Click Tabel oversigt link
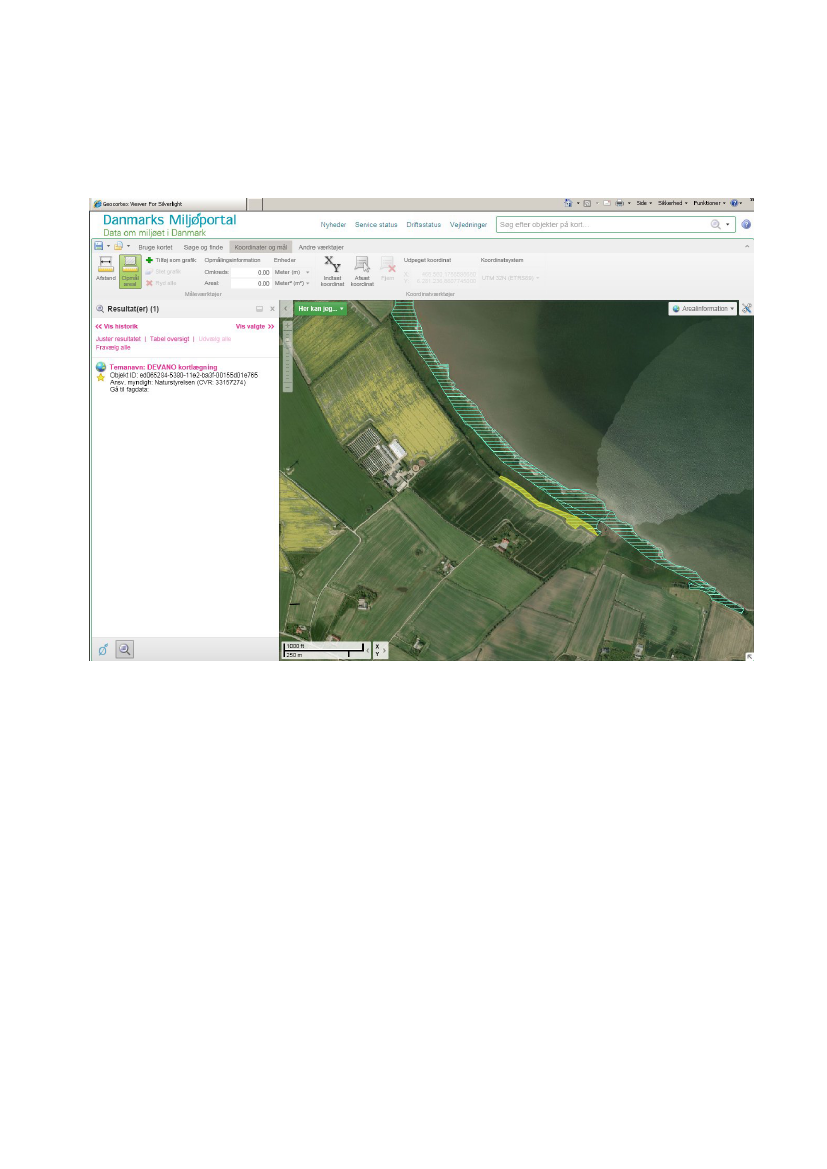Image resolution: width=827 pixels, height=1169 pixels. pos(169,338)
